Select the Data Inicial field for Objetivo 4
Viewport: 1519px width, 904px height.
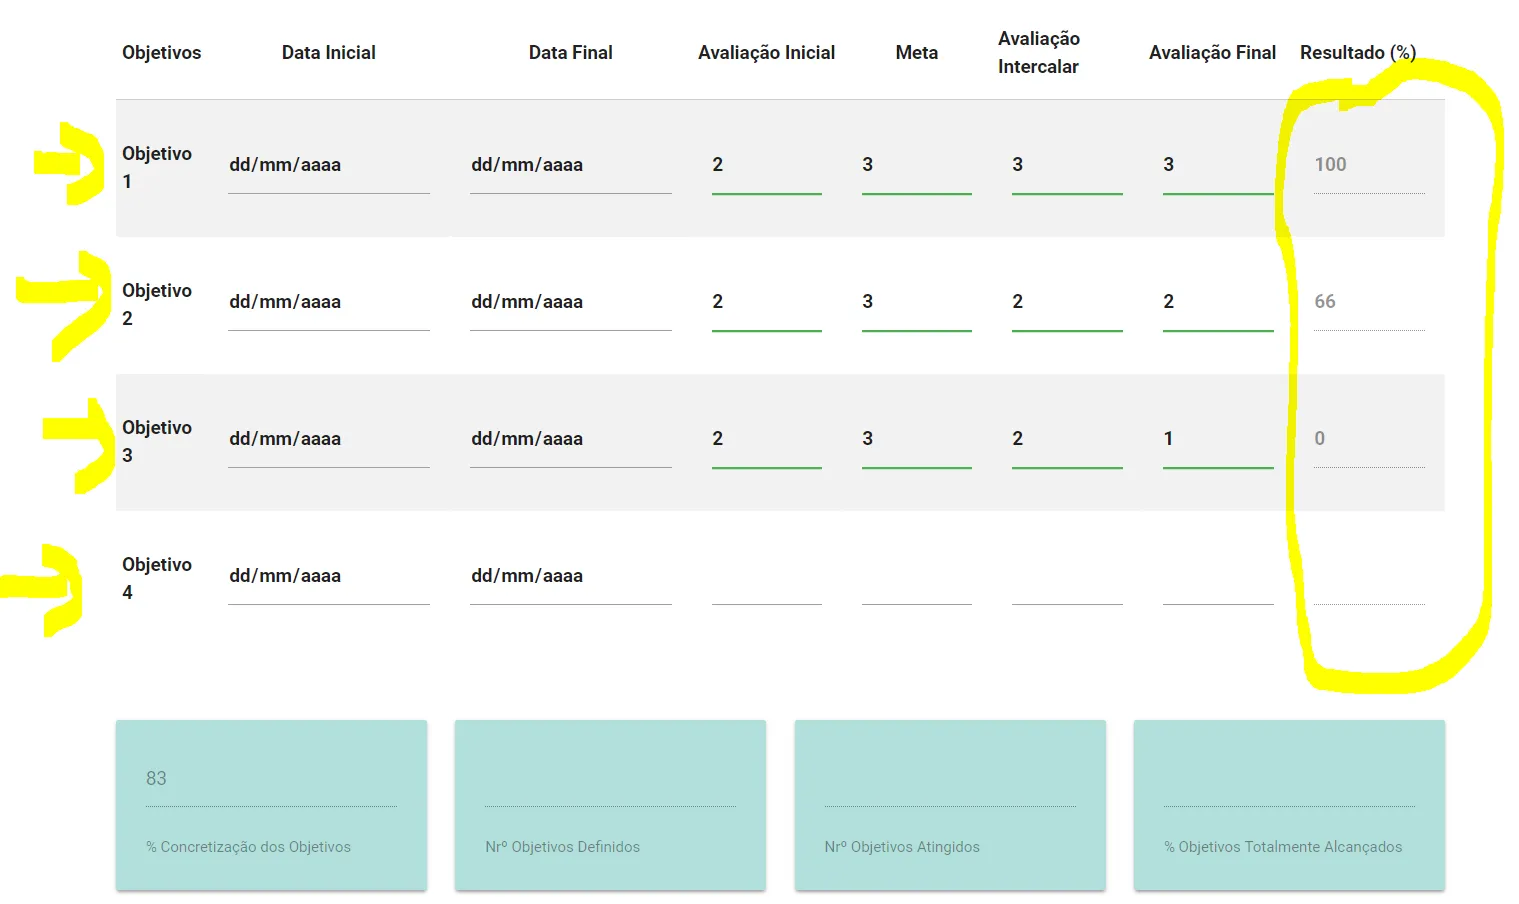click(328, 576)
